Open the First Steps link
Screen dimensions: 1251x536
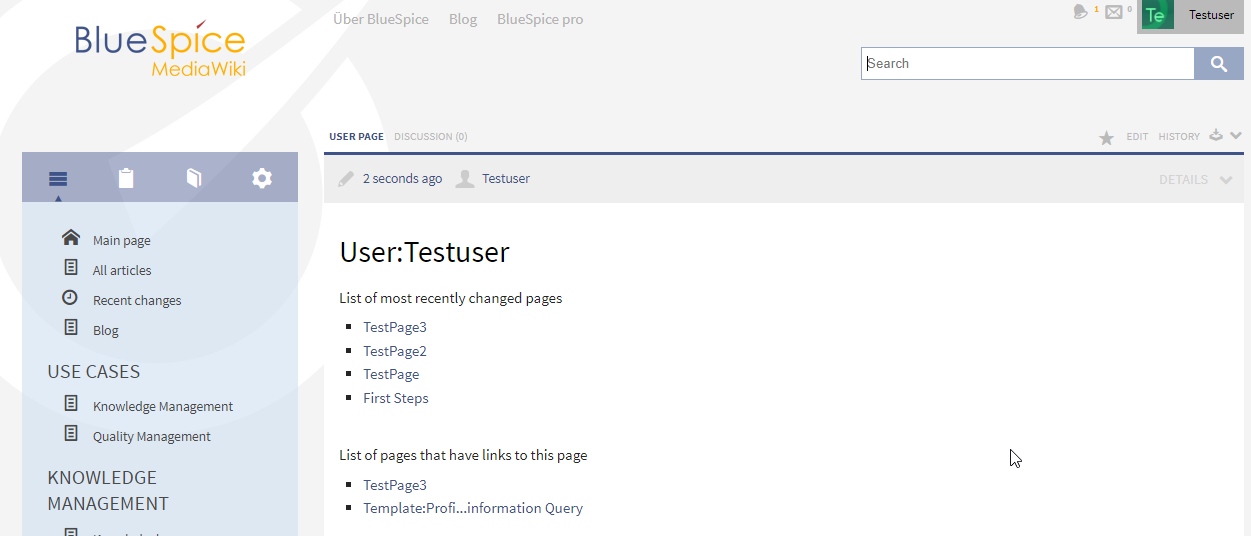point(395,398)
